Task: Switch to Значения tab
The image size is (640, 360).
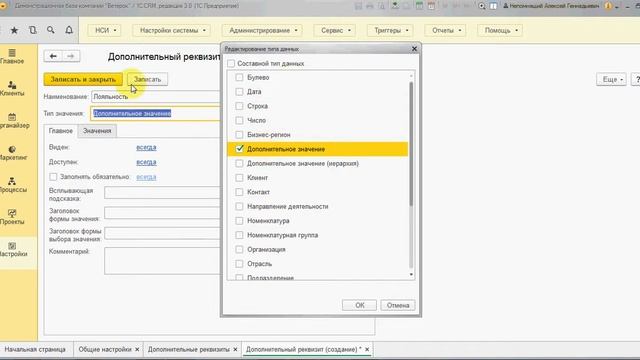Action: (x=97, y=131)
